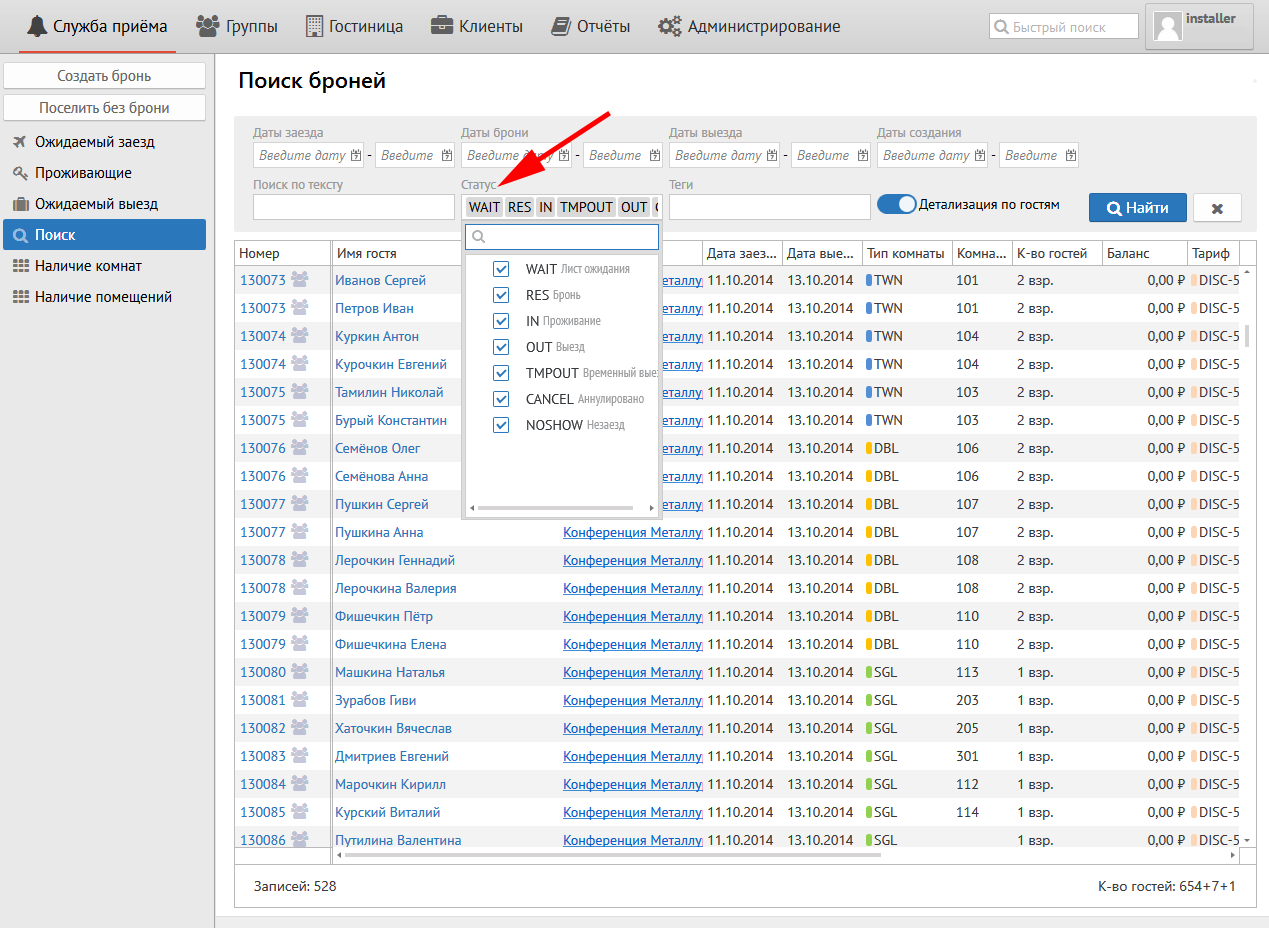Screen dimensions: 1269x928
Task: Click the installer user avatar
Action: click(1167, 26)
